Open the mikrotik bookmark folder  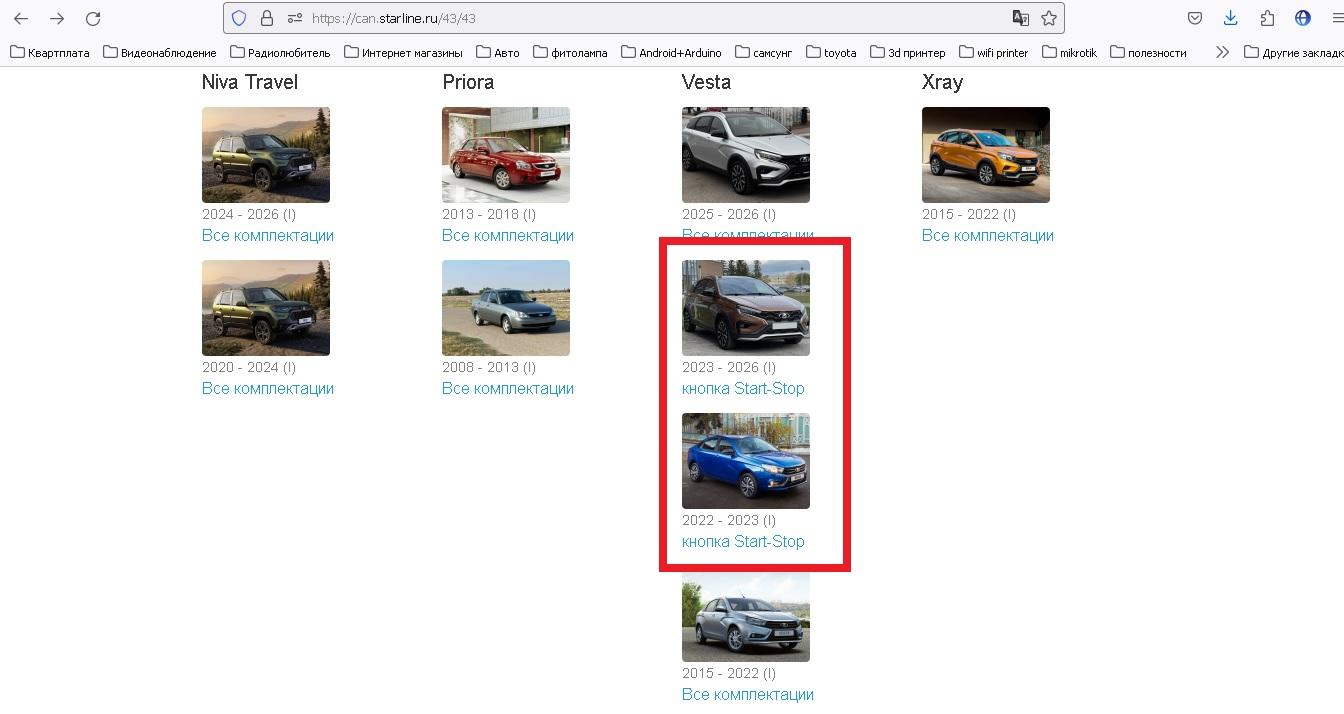(1070, 53)
